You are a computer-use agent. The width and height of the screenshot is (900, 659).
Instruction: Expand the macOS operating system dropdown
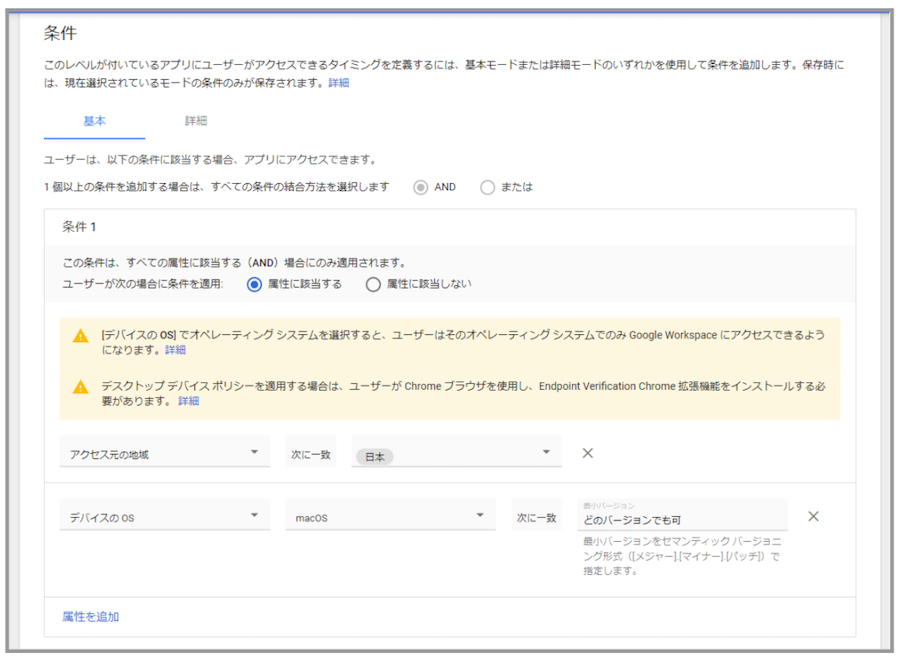pyautogui.click(x=390, y=517)
